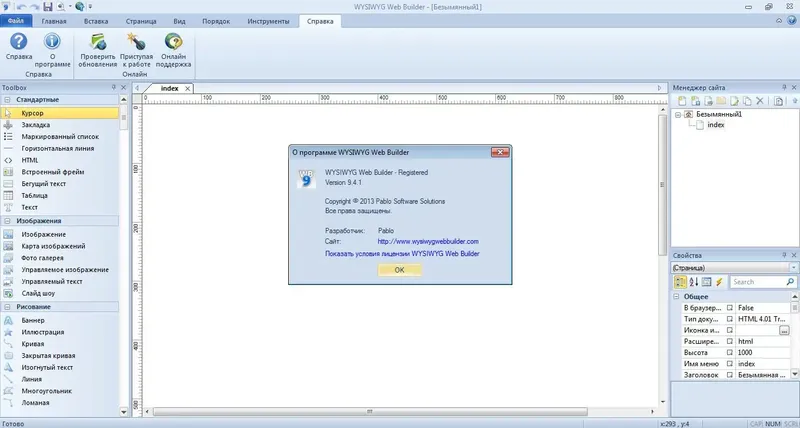Collapse the Рисование toolbox group

[x=7, y=307]
